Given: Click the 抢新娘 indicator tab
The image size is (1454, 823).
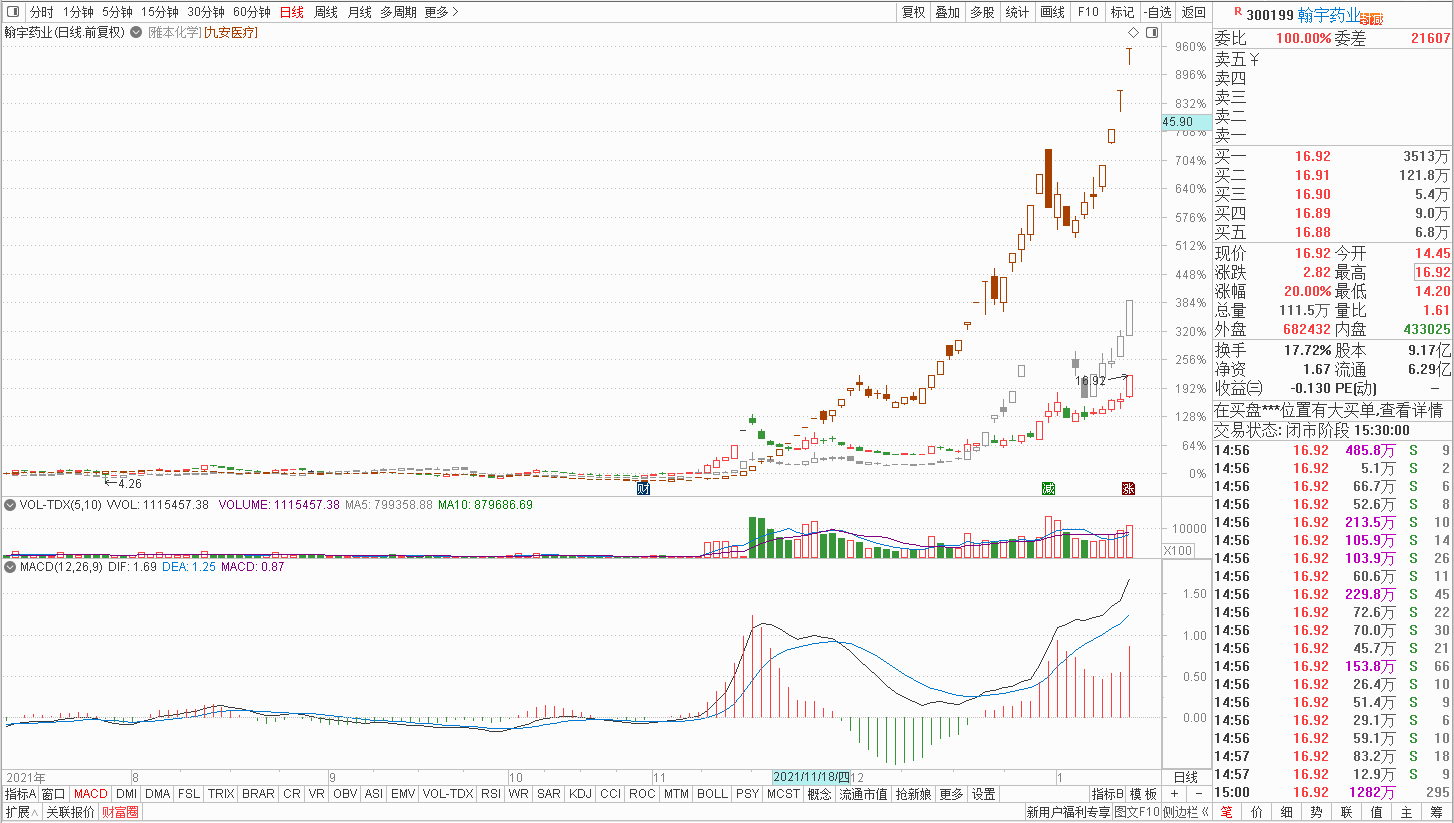Looking at the screenshot, I should click(x=913, y=794).
